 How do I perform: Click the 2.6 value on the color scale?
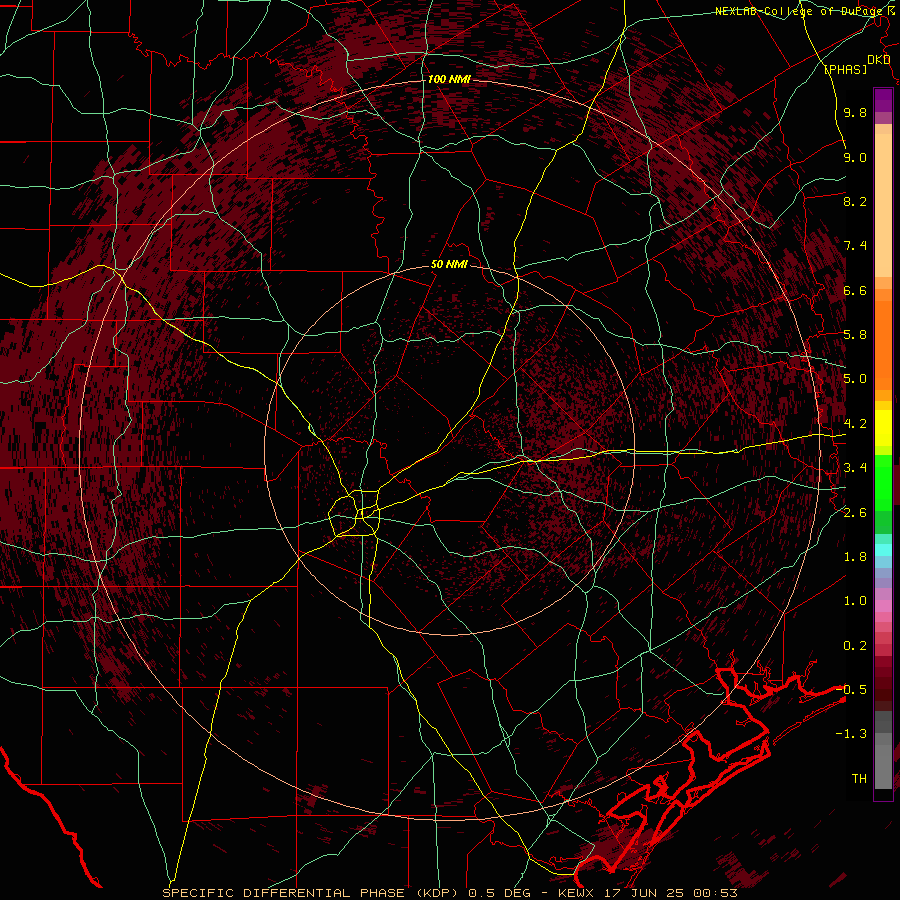point(855,513)
